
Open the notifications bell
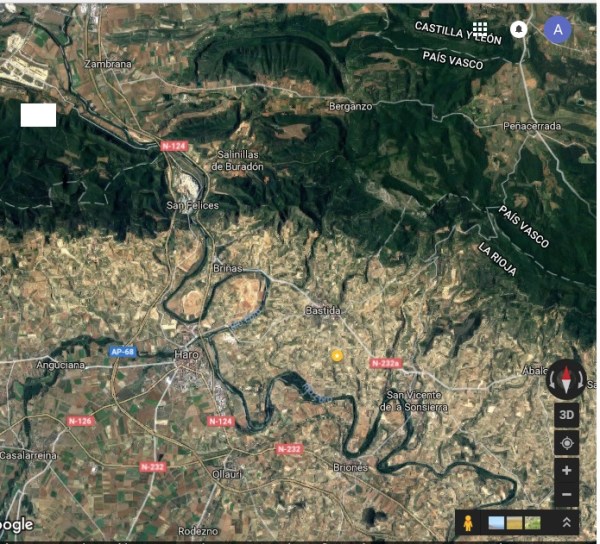point(518,29)
